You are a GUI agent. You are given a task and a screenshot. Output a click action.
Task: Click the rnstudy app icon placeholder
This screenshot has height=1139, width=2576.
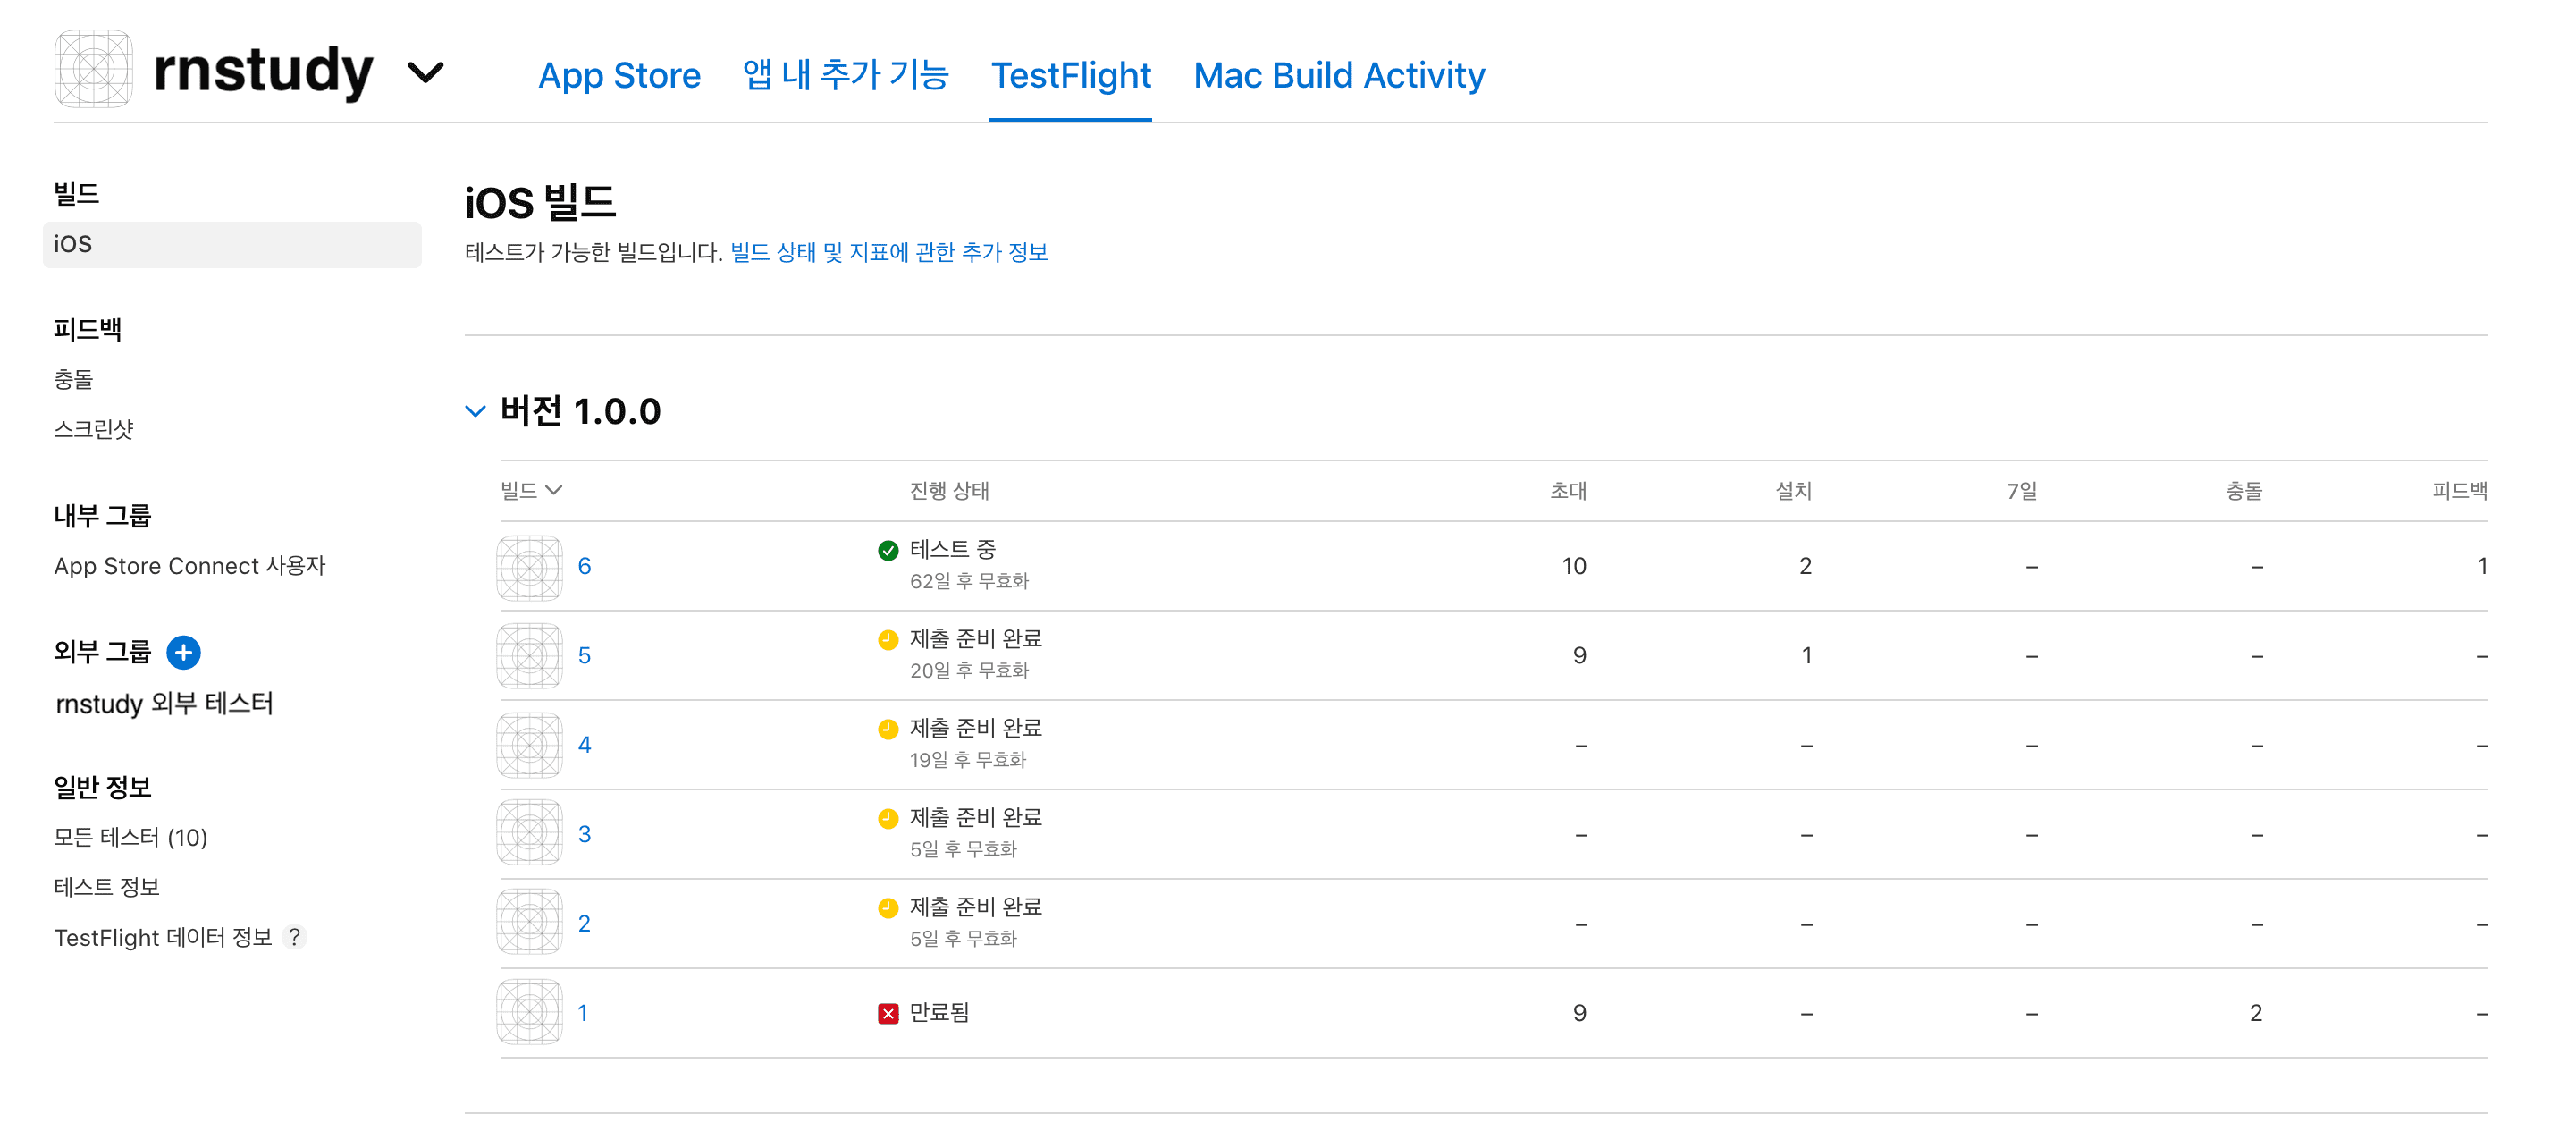point(93,69)
